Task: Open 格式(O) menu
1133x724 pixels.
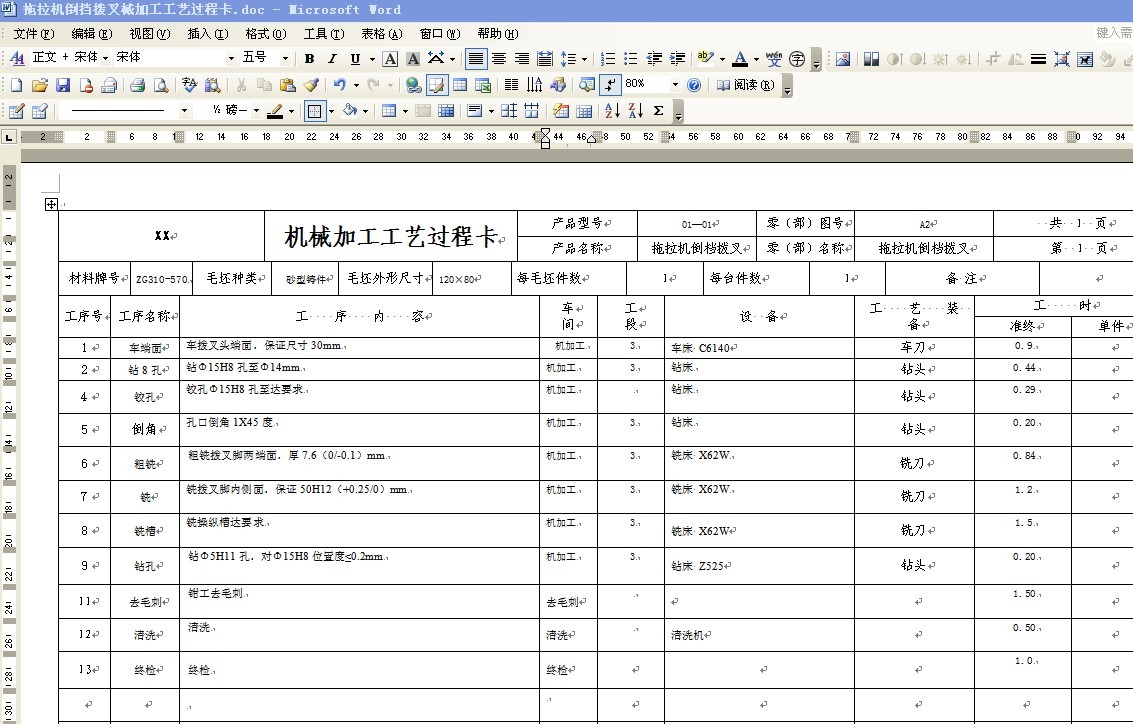Action: tap(265, 33)
